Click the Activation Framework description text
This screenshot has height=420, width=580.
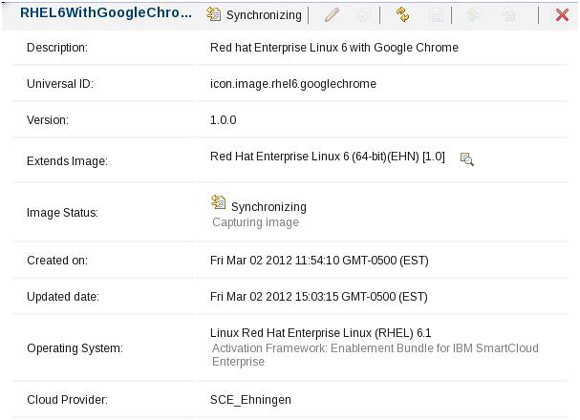pyautogui.click(x=375, y=355)
